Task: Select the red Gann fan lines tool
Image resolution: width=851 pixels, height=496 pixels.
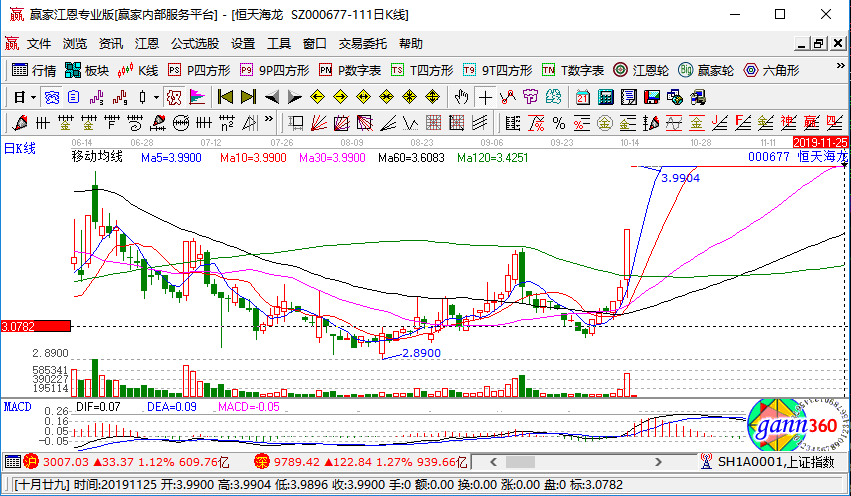Action: (318, 123)
